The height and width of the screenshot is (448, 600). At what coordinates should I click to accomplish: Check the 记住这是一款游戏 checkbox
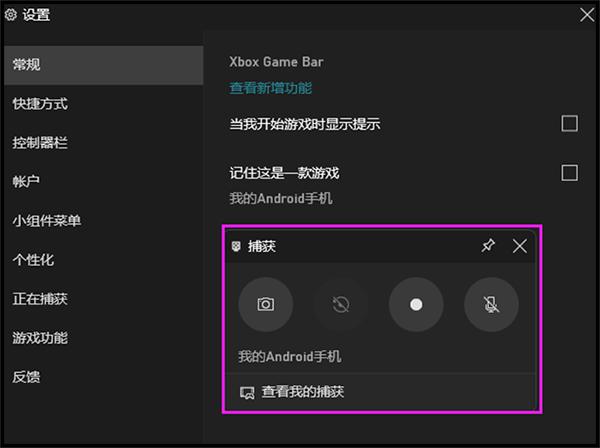pos(569,173)
